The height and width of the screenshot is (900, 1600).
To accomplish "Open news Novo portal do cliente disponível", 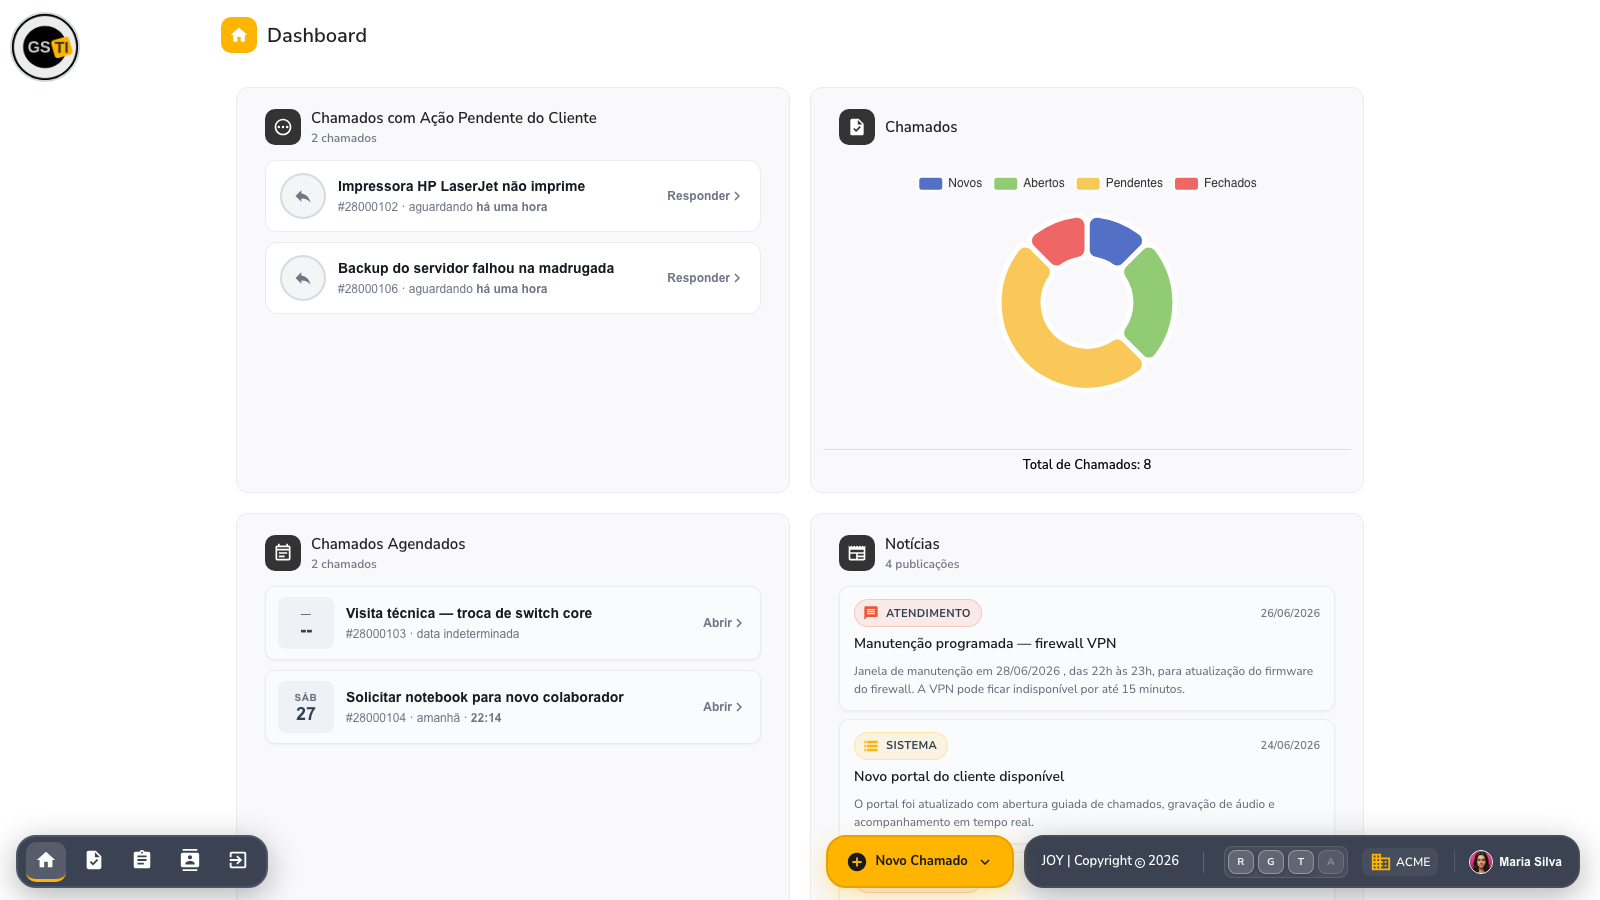I will [x=959, y=776].
